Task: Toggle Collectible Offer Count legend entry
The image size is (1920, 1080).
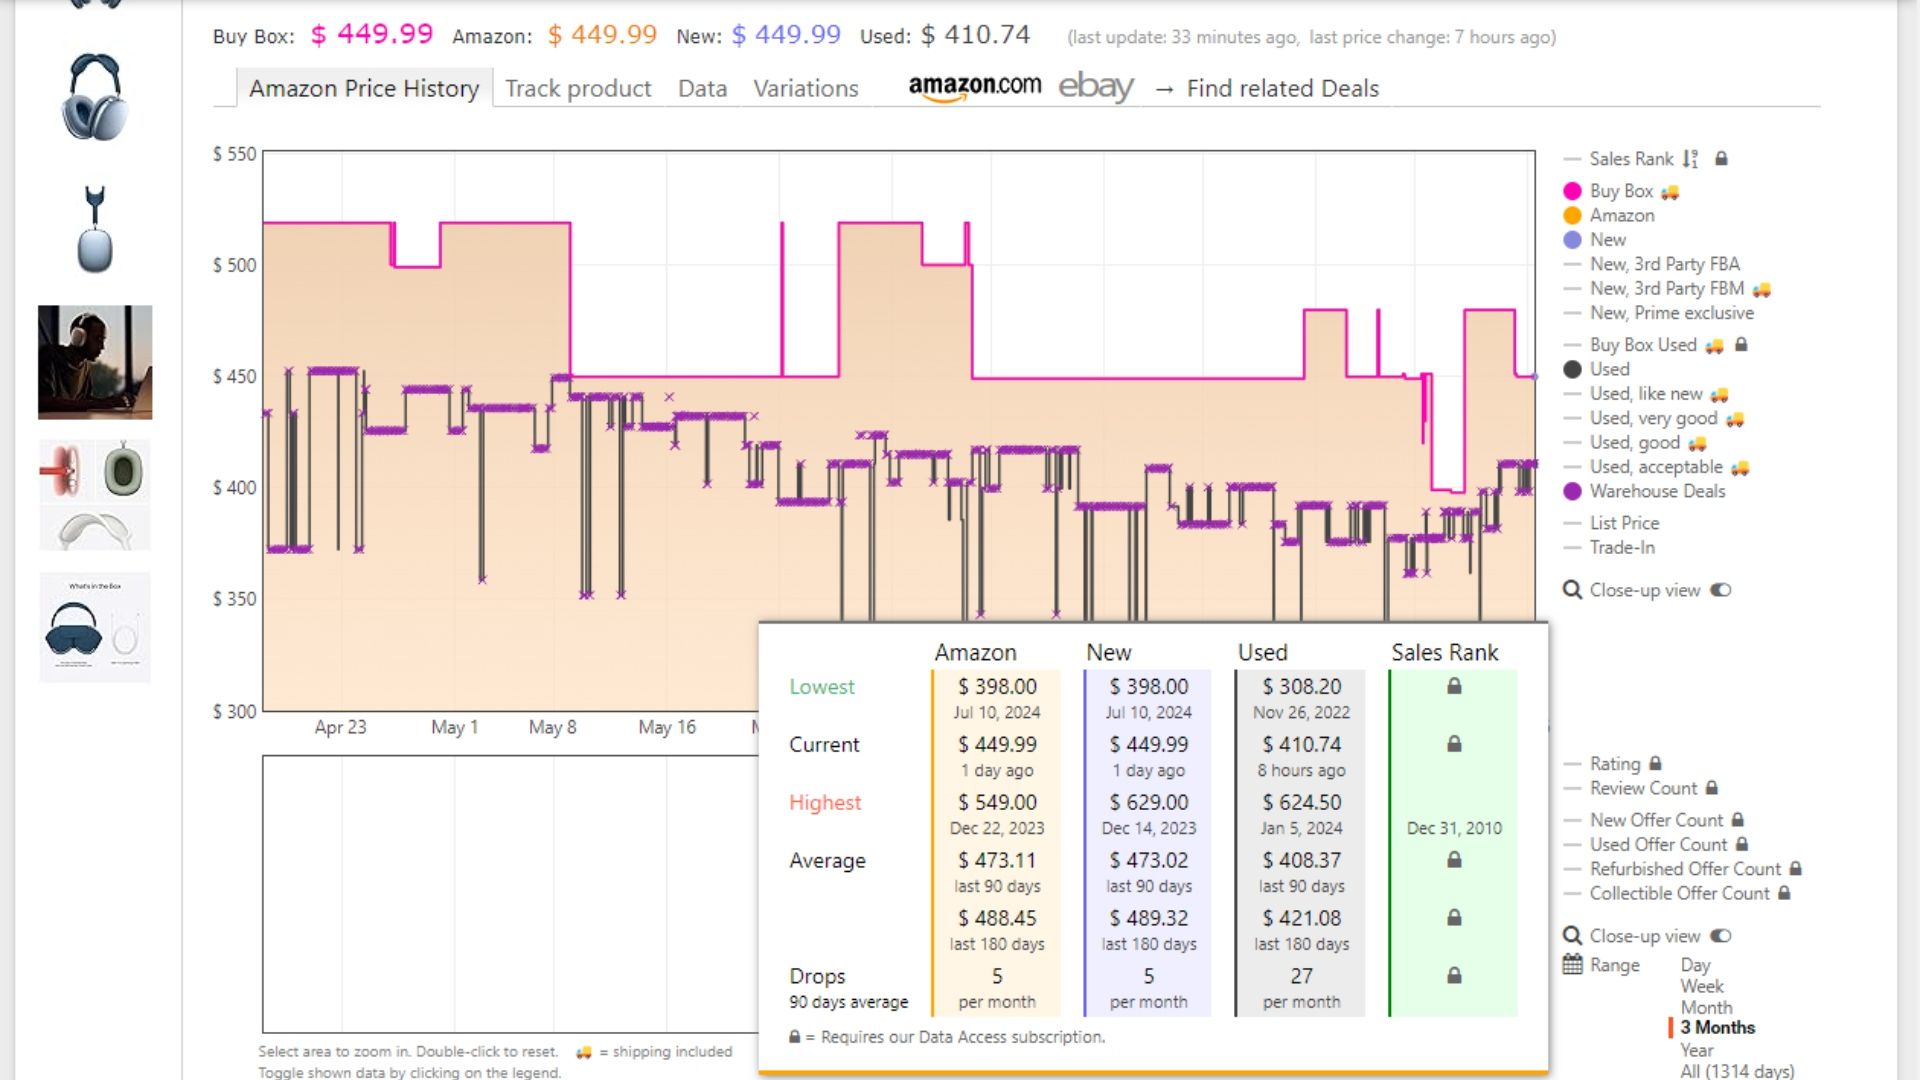Action: 1679,893
